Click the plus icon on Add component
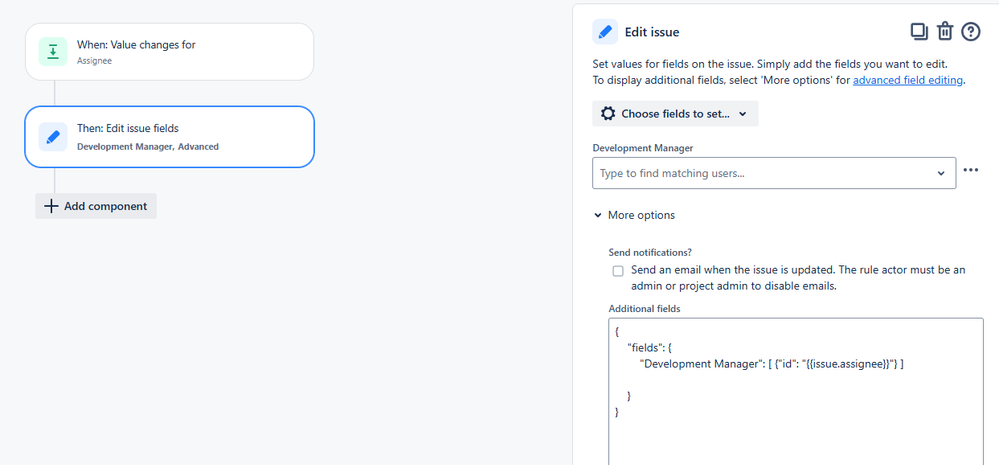Viewport: 999px width, 465px height. pos(51,206)
